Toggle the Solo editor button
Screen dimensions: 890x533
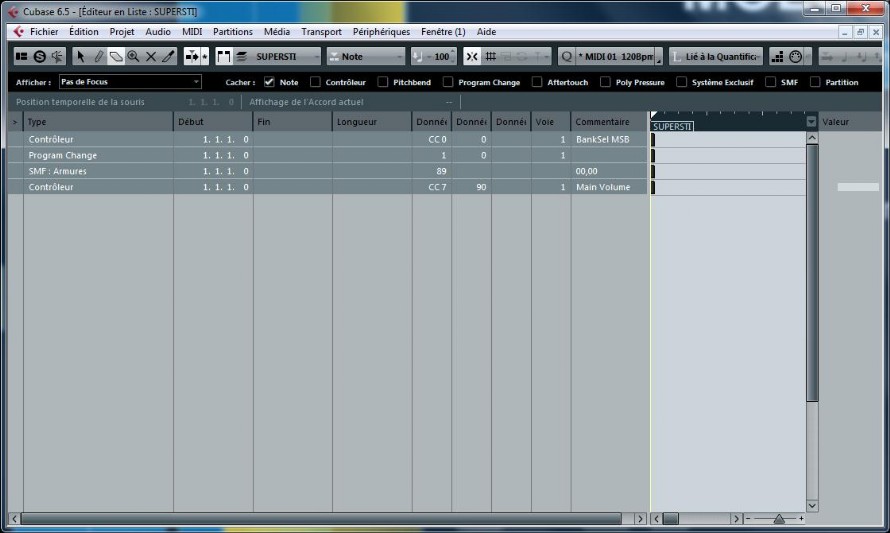click(x=39, y=56)
